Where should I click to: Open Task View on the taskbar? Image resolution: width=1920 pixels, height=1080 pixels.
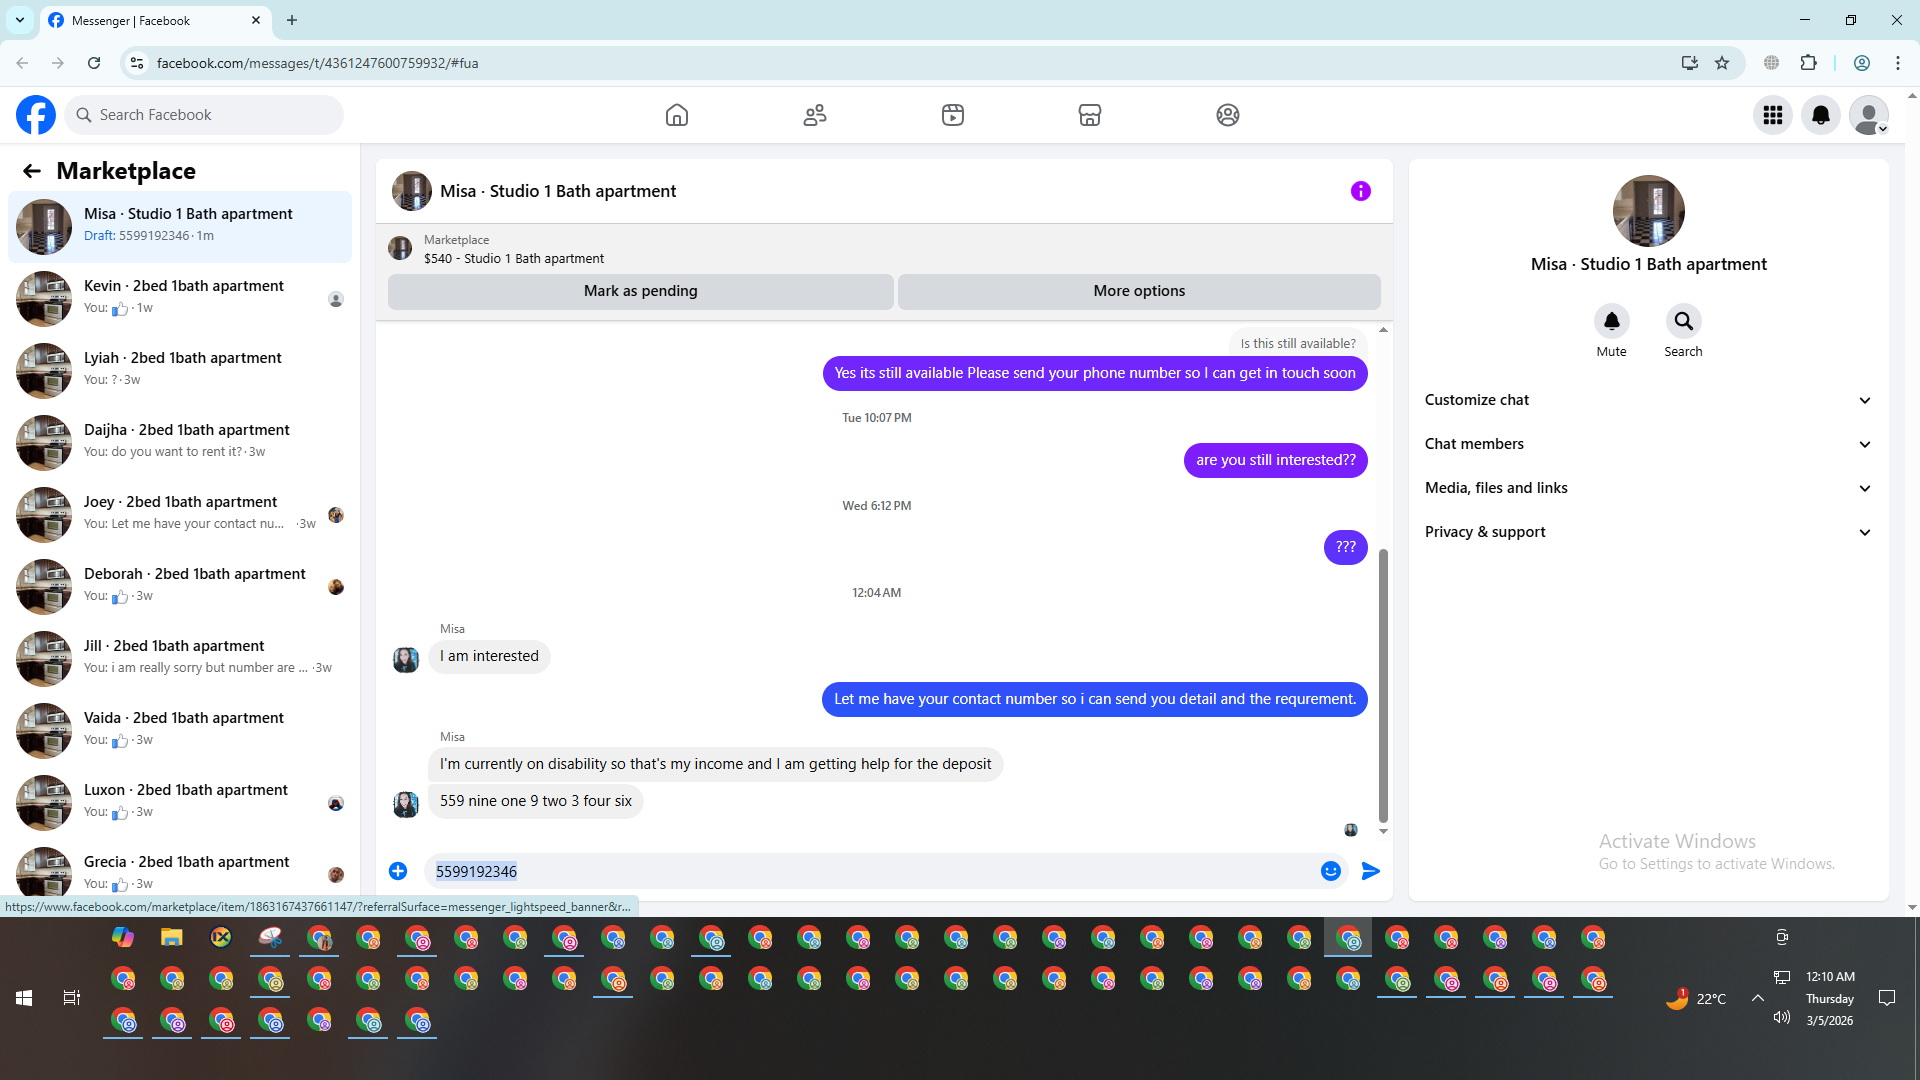tap(72, 998)
